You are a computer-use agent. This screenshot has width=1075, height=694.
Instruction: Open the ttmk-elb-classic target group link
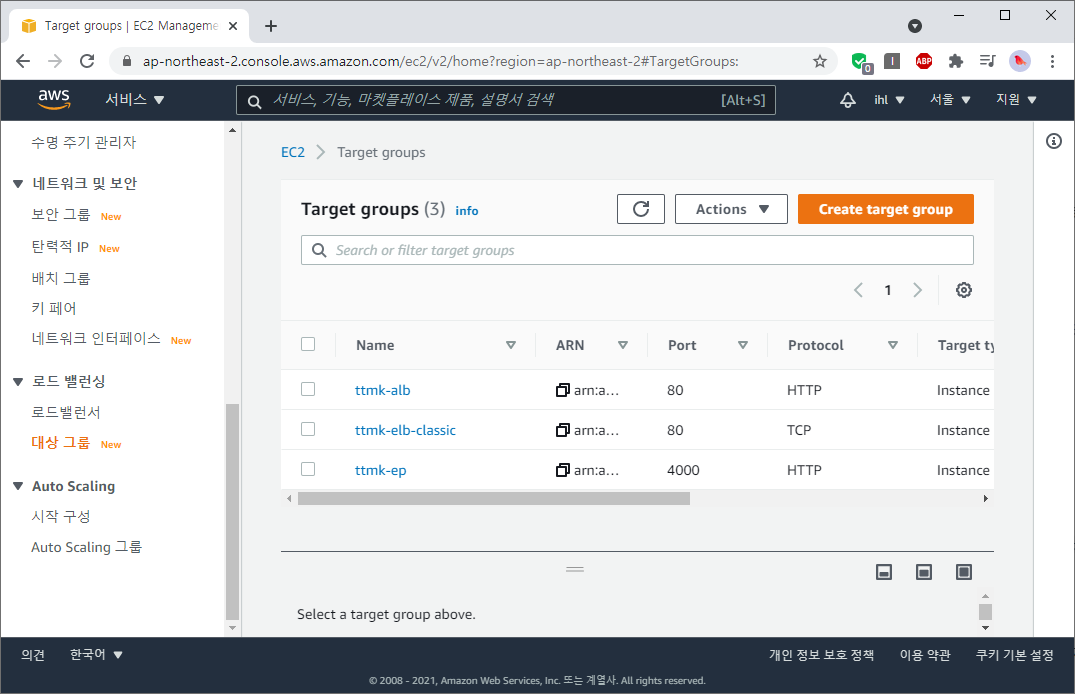(405, 430)
